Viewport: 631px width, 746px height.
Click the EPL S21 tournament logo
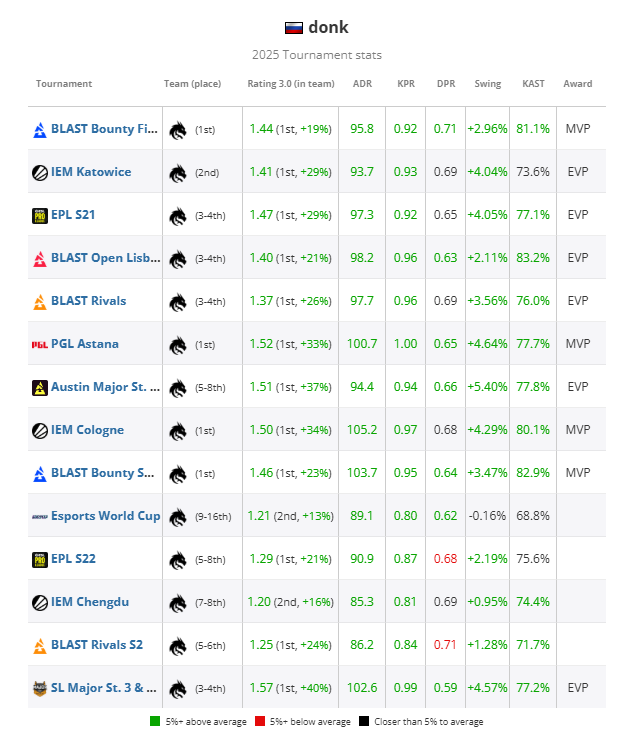click(x=39, y=215)
